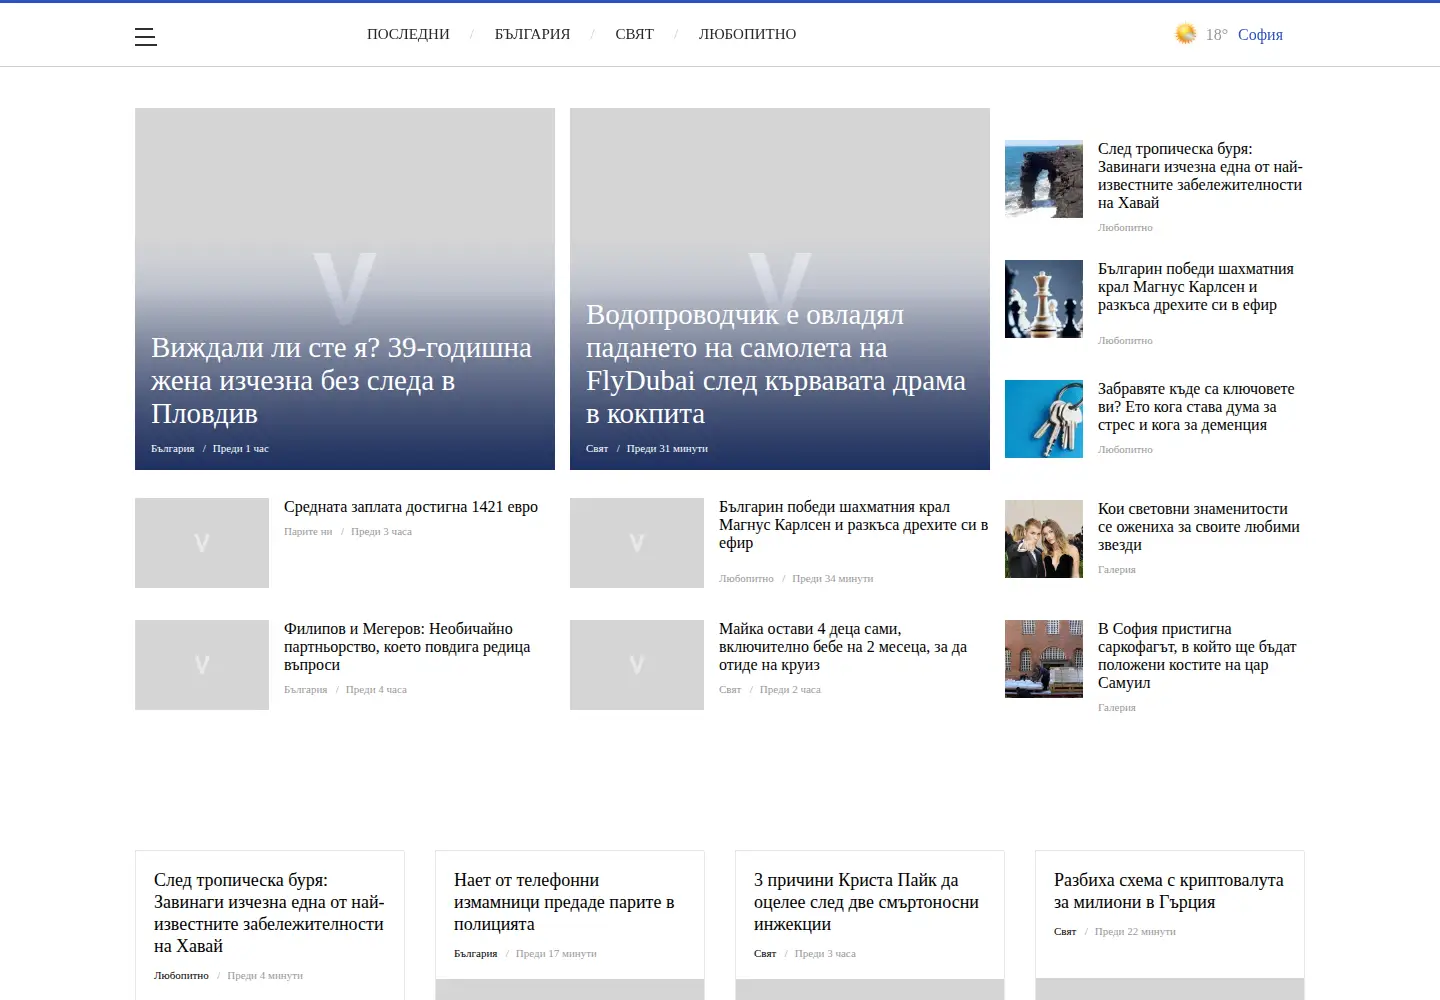
Task: Open the ЛЮБОПИТНО section
Action: pyautogui.click(x=747, y=34)
